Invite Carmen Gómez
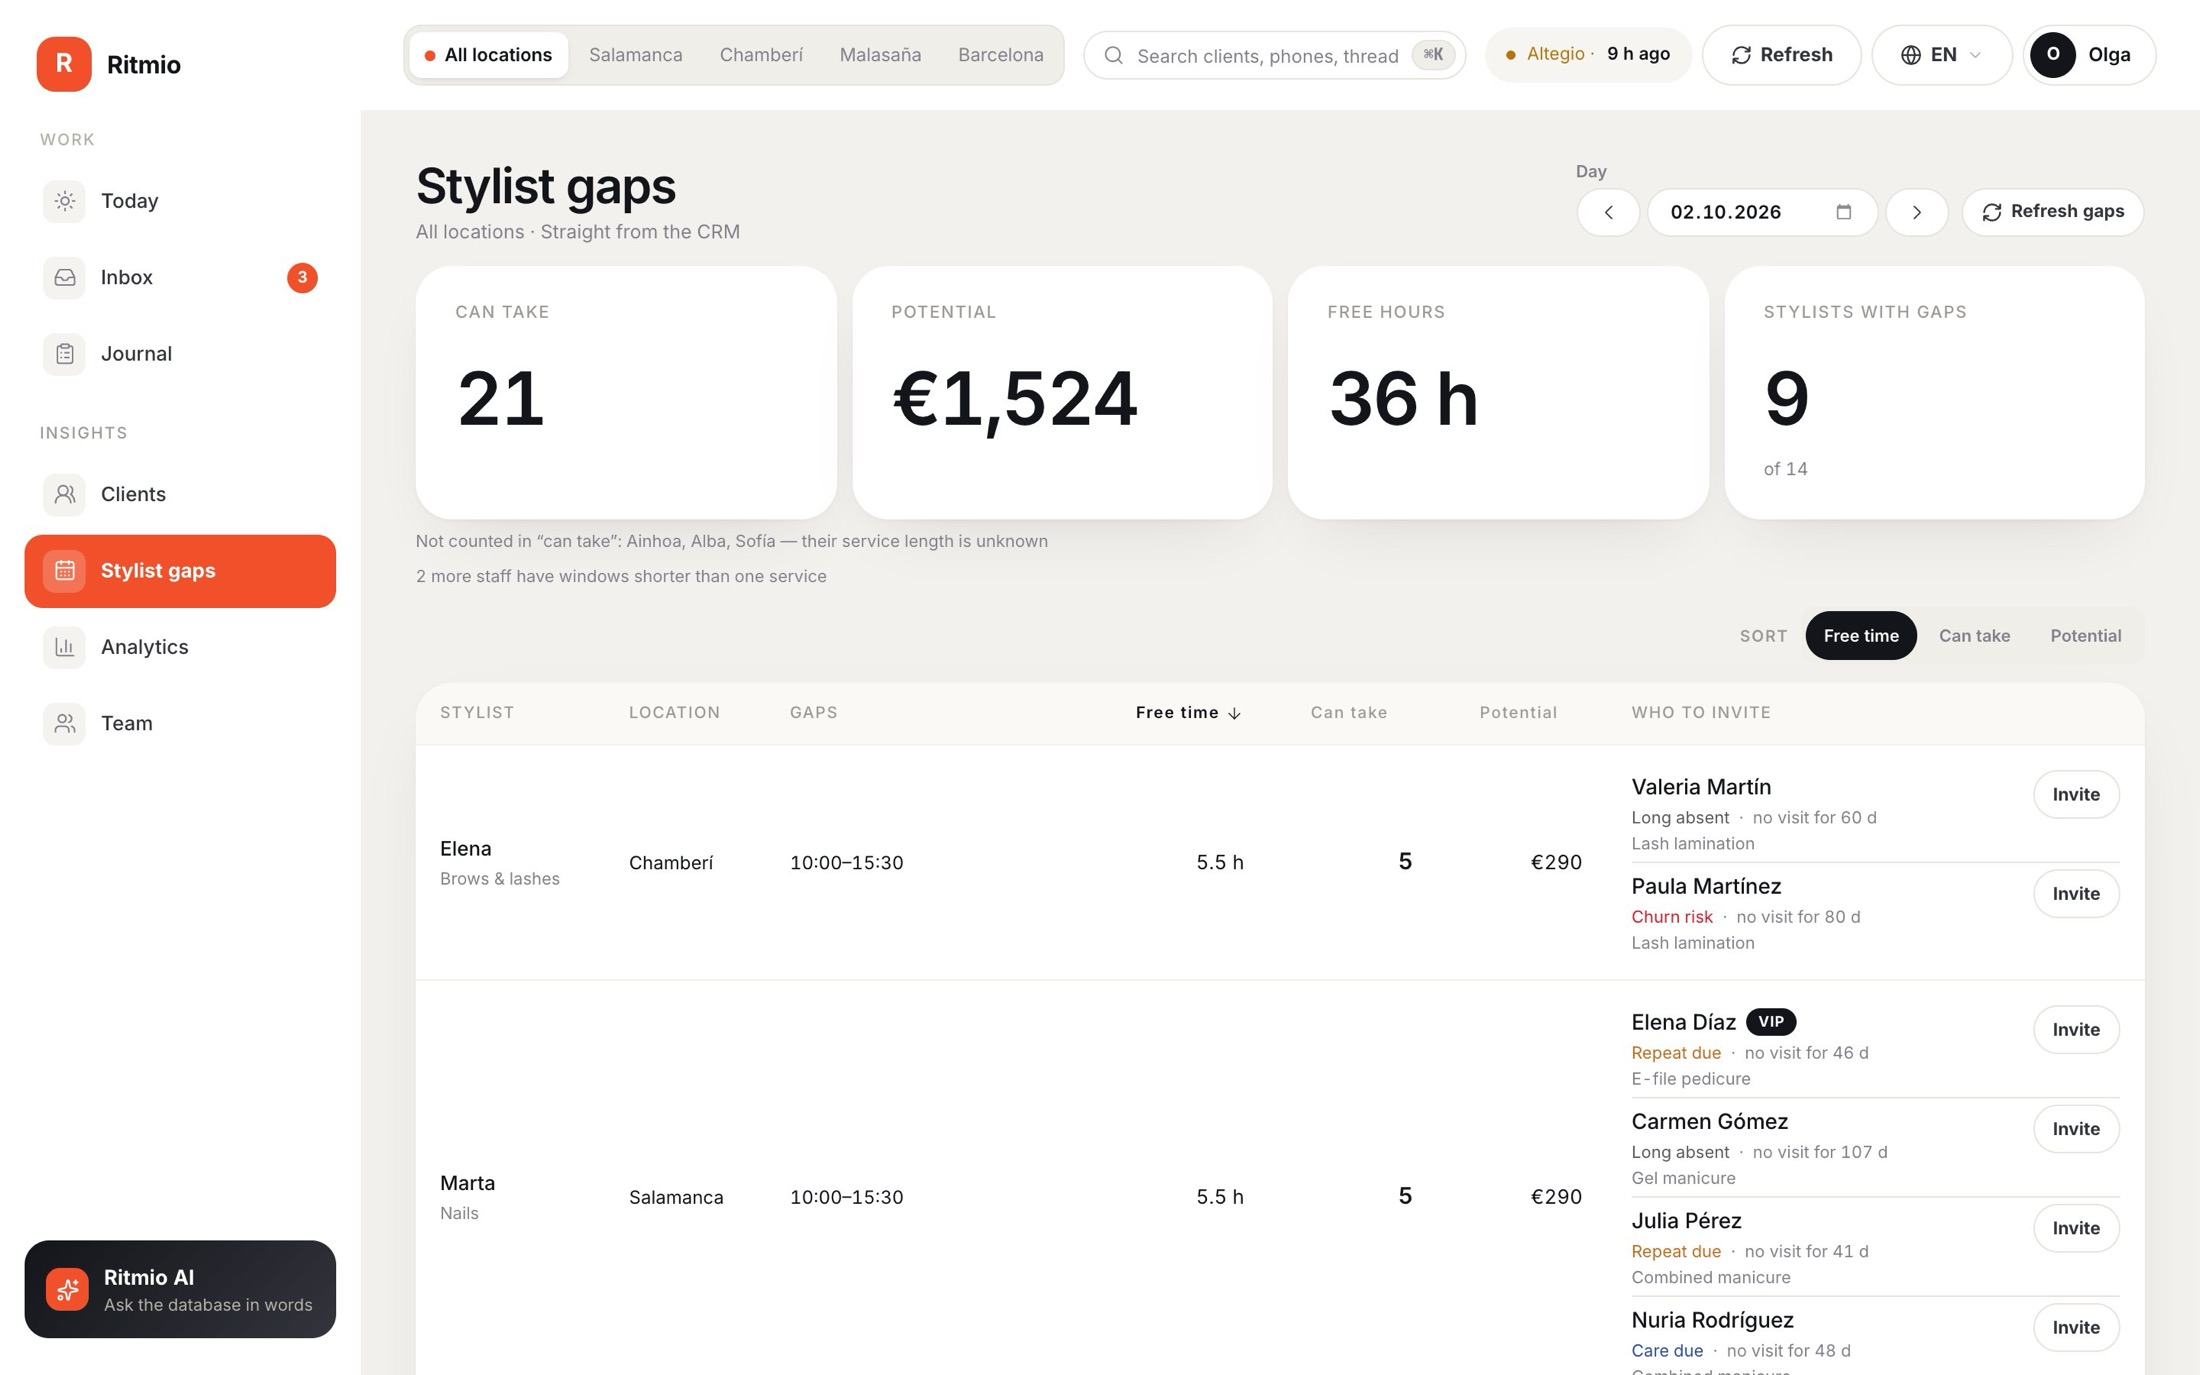 pos(2076,1128)
